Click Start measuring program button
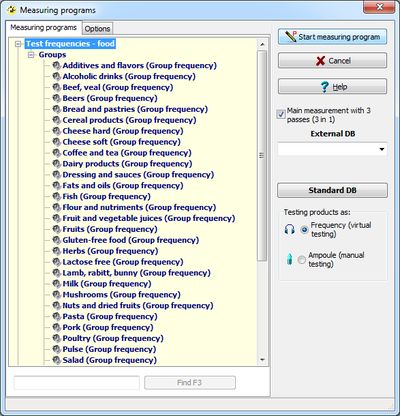The width and height of the screenshot is (400, 416). 332,37
